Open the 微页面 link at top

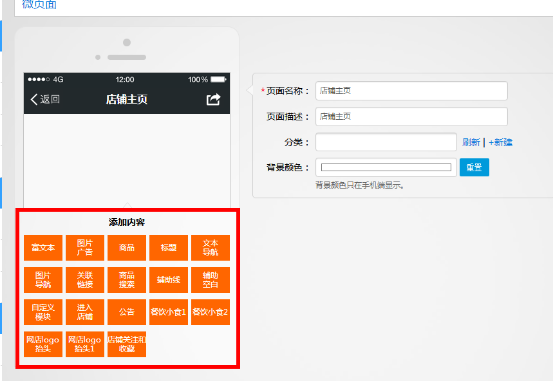tap(39, 4)
